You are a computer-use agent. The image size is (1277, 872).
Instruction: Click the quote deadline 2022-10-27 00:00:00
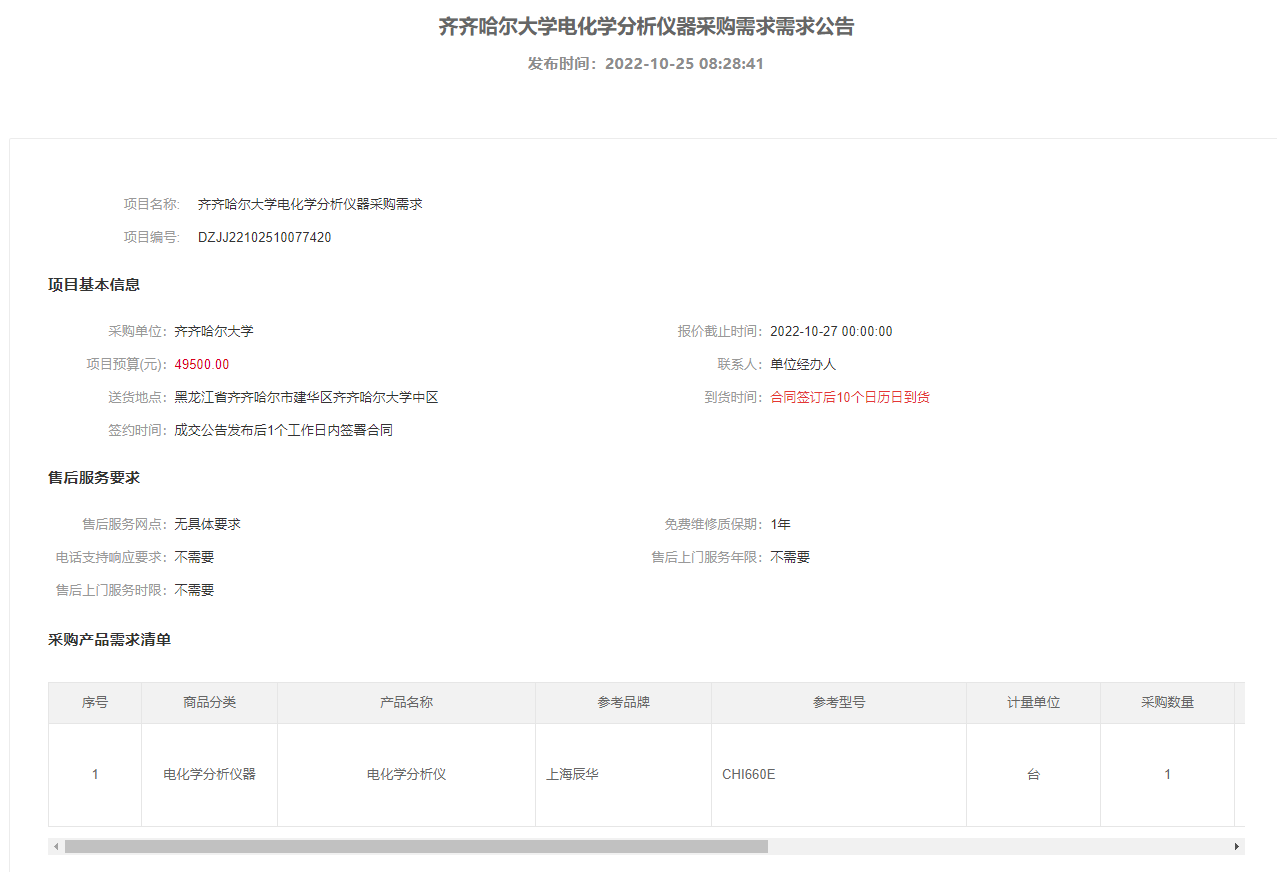[831, 331]
